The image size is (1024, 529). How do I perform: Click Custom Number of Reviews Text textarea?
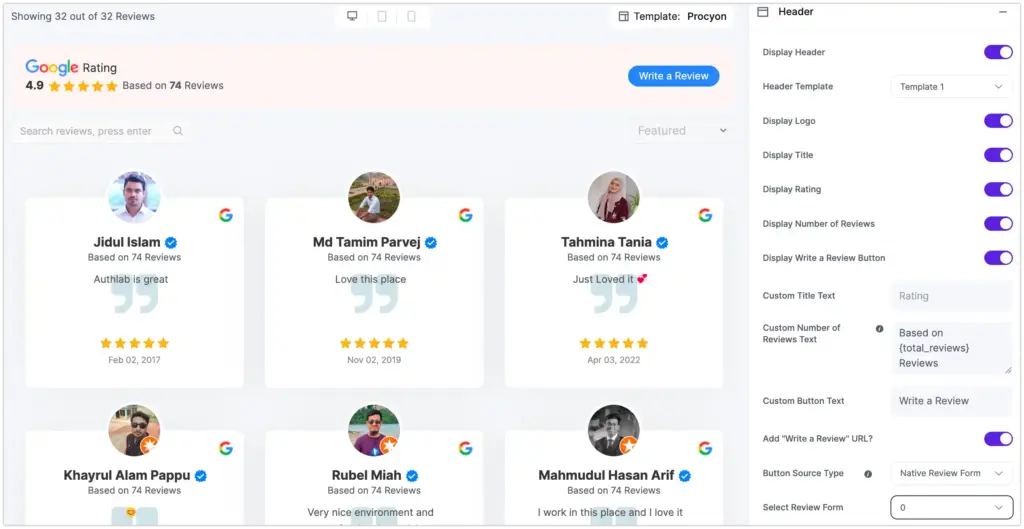(x=952, y=348)
